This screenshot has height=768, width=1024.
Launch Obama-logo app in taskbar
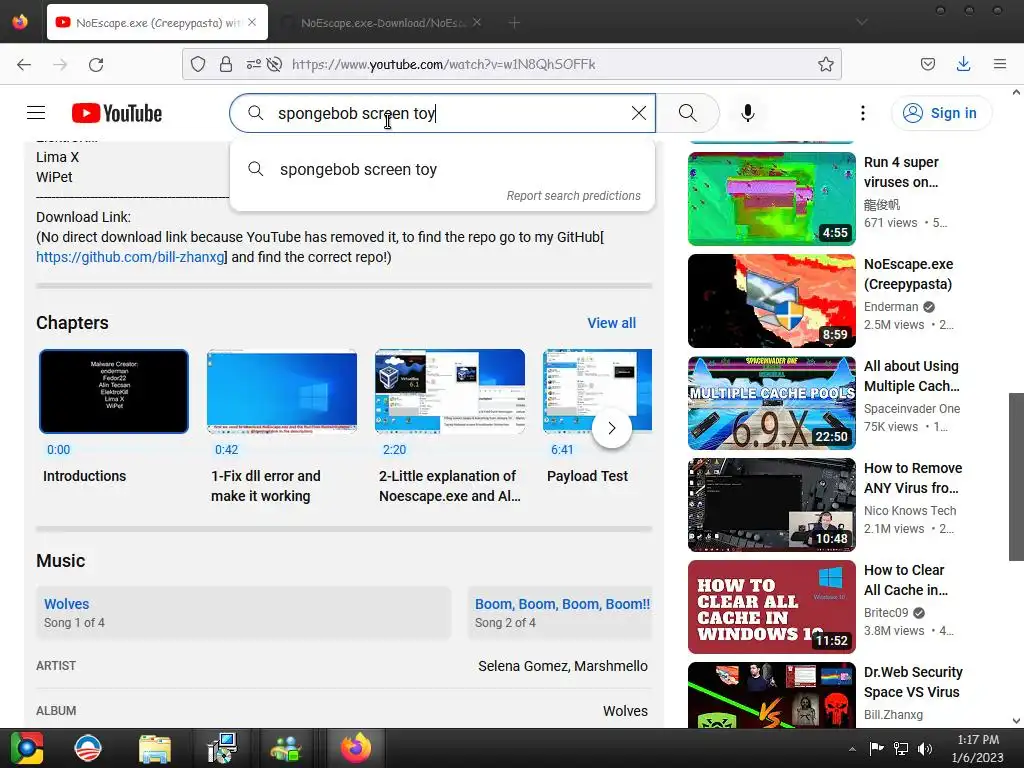(x=88, y=748)
